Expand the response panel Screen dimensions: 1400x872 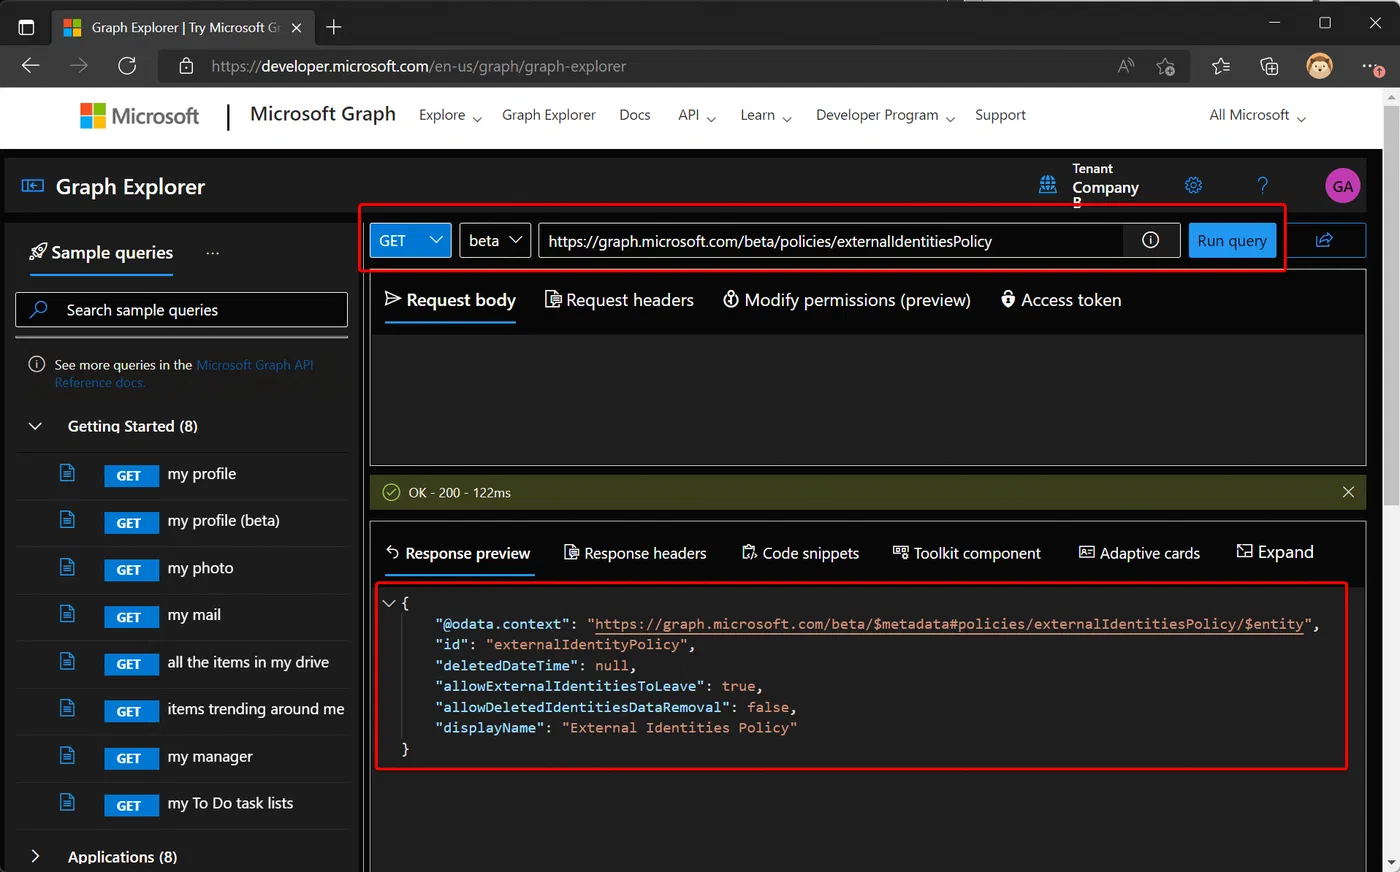tap(1275, 552)
